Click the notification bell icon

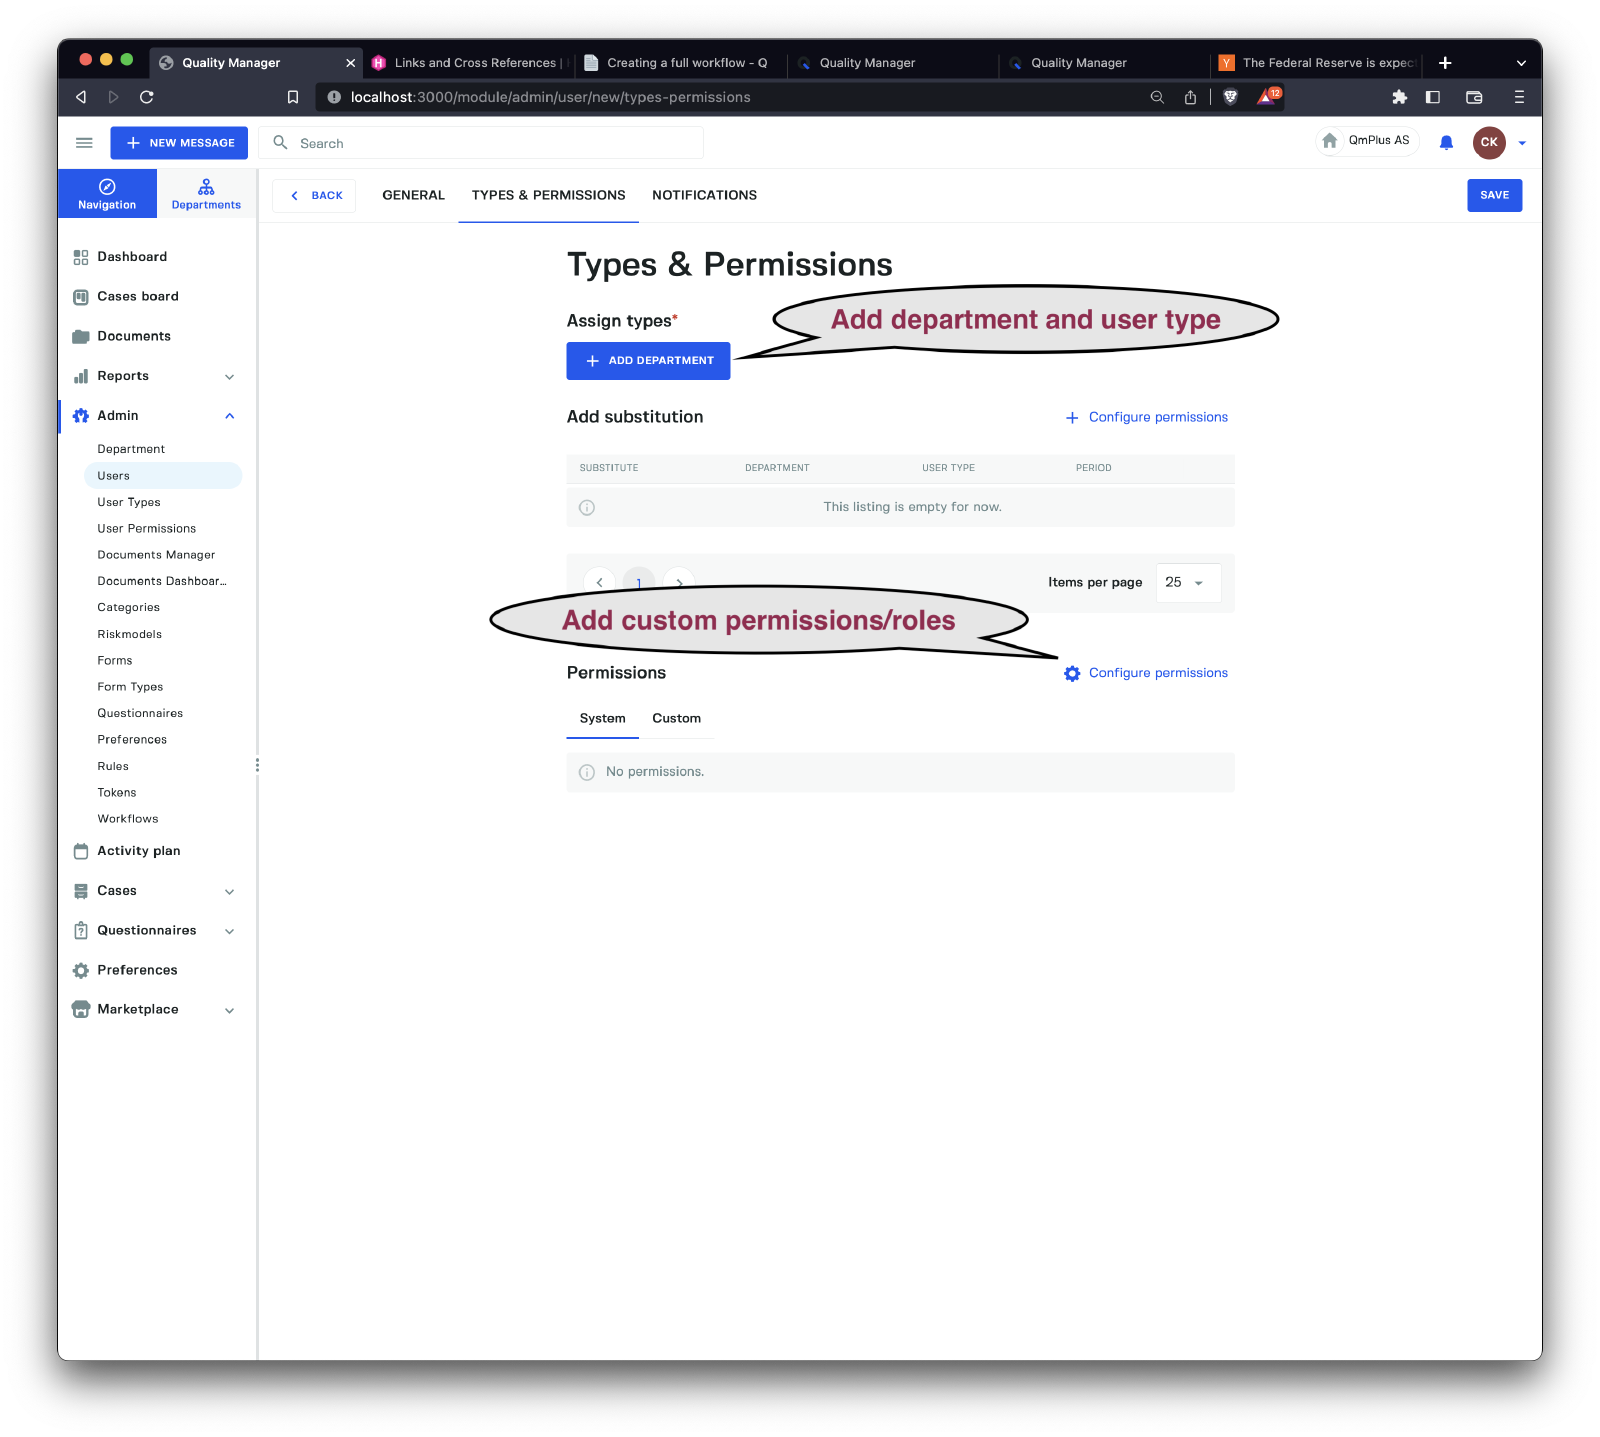point(1445,143)
